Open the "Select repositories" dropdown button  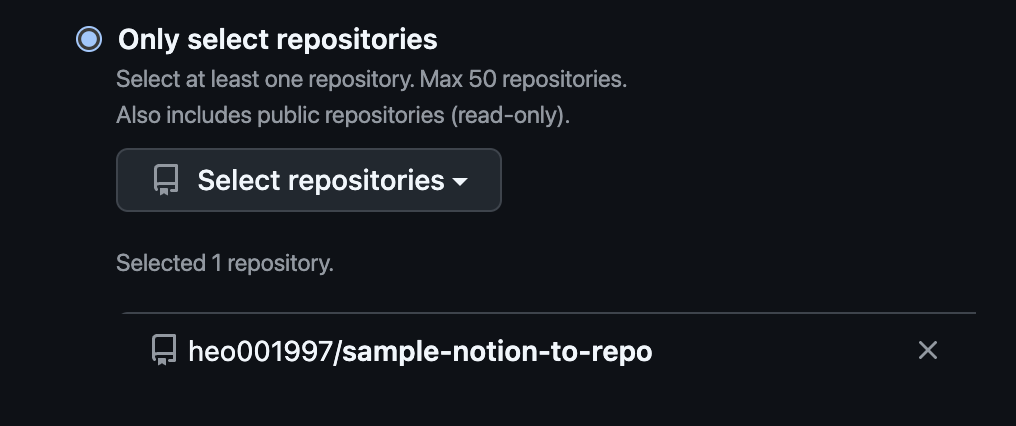(x=308, y=180)
